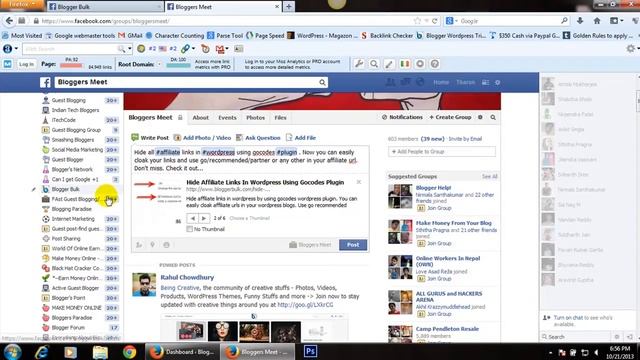Open the About tab of the group
Viewport: 640px width, 360px height.
coord(200,118)
